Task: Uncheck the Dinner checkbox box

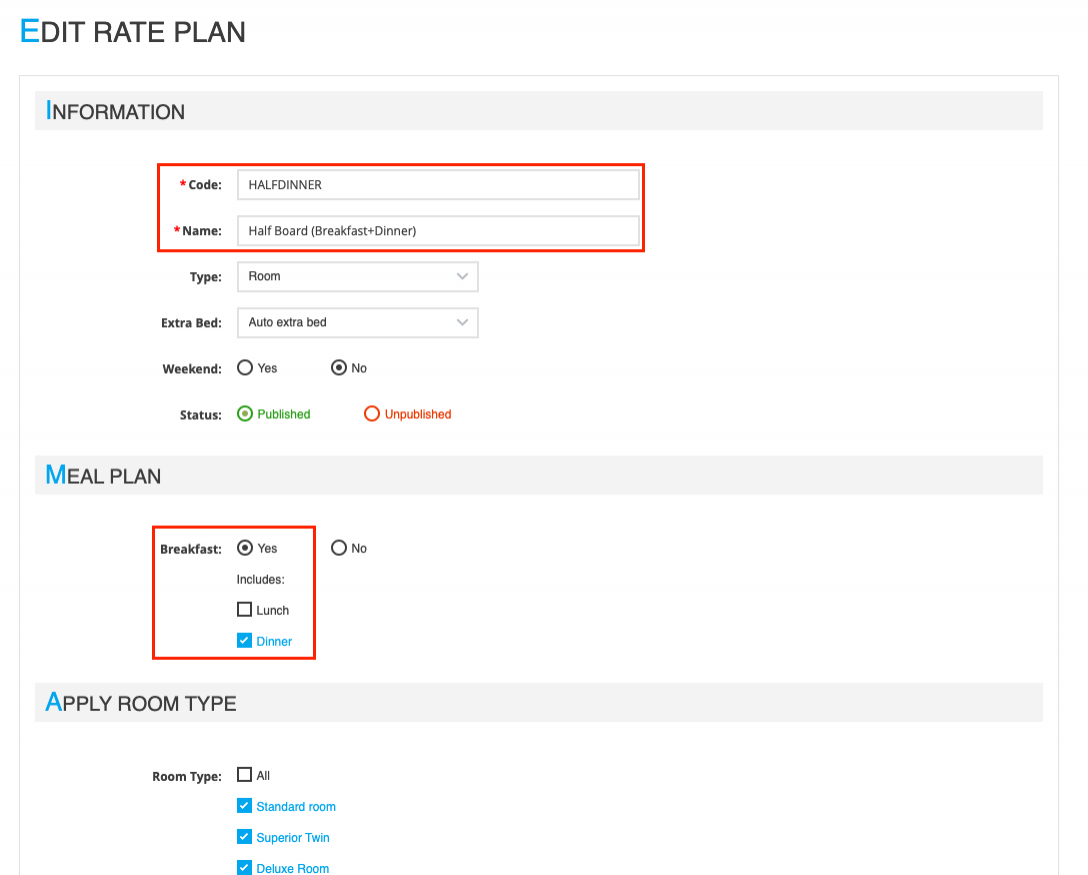Action: (x=245, y=641)
